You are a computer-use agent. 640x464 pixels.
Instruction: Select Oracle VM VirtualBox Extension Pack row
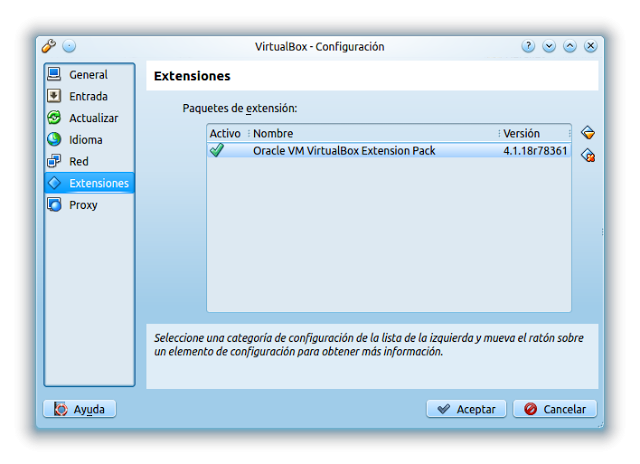[344, 151]
